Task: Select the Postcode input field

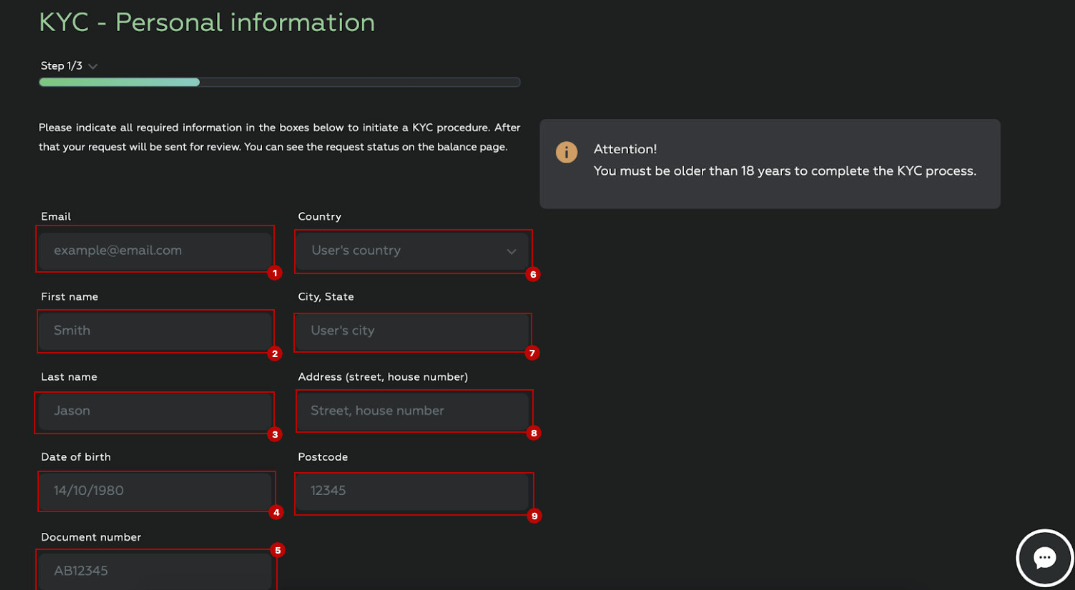Action: 412,491
